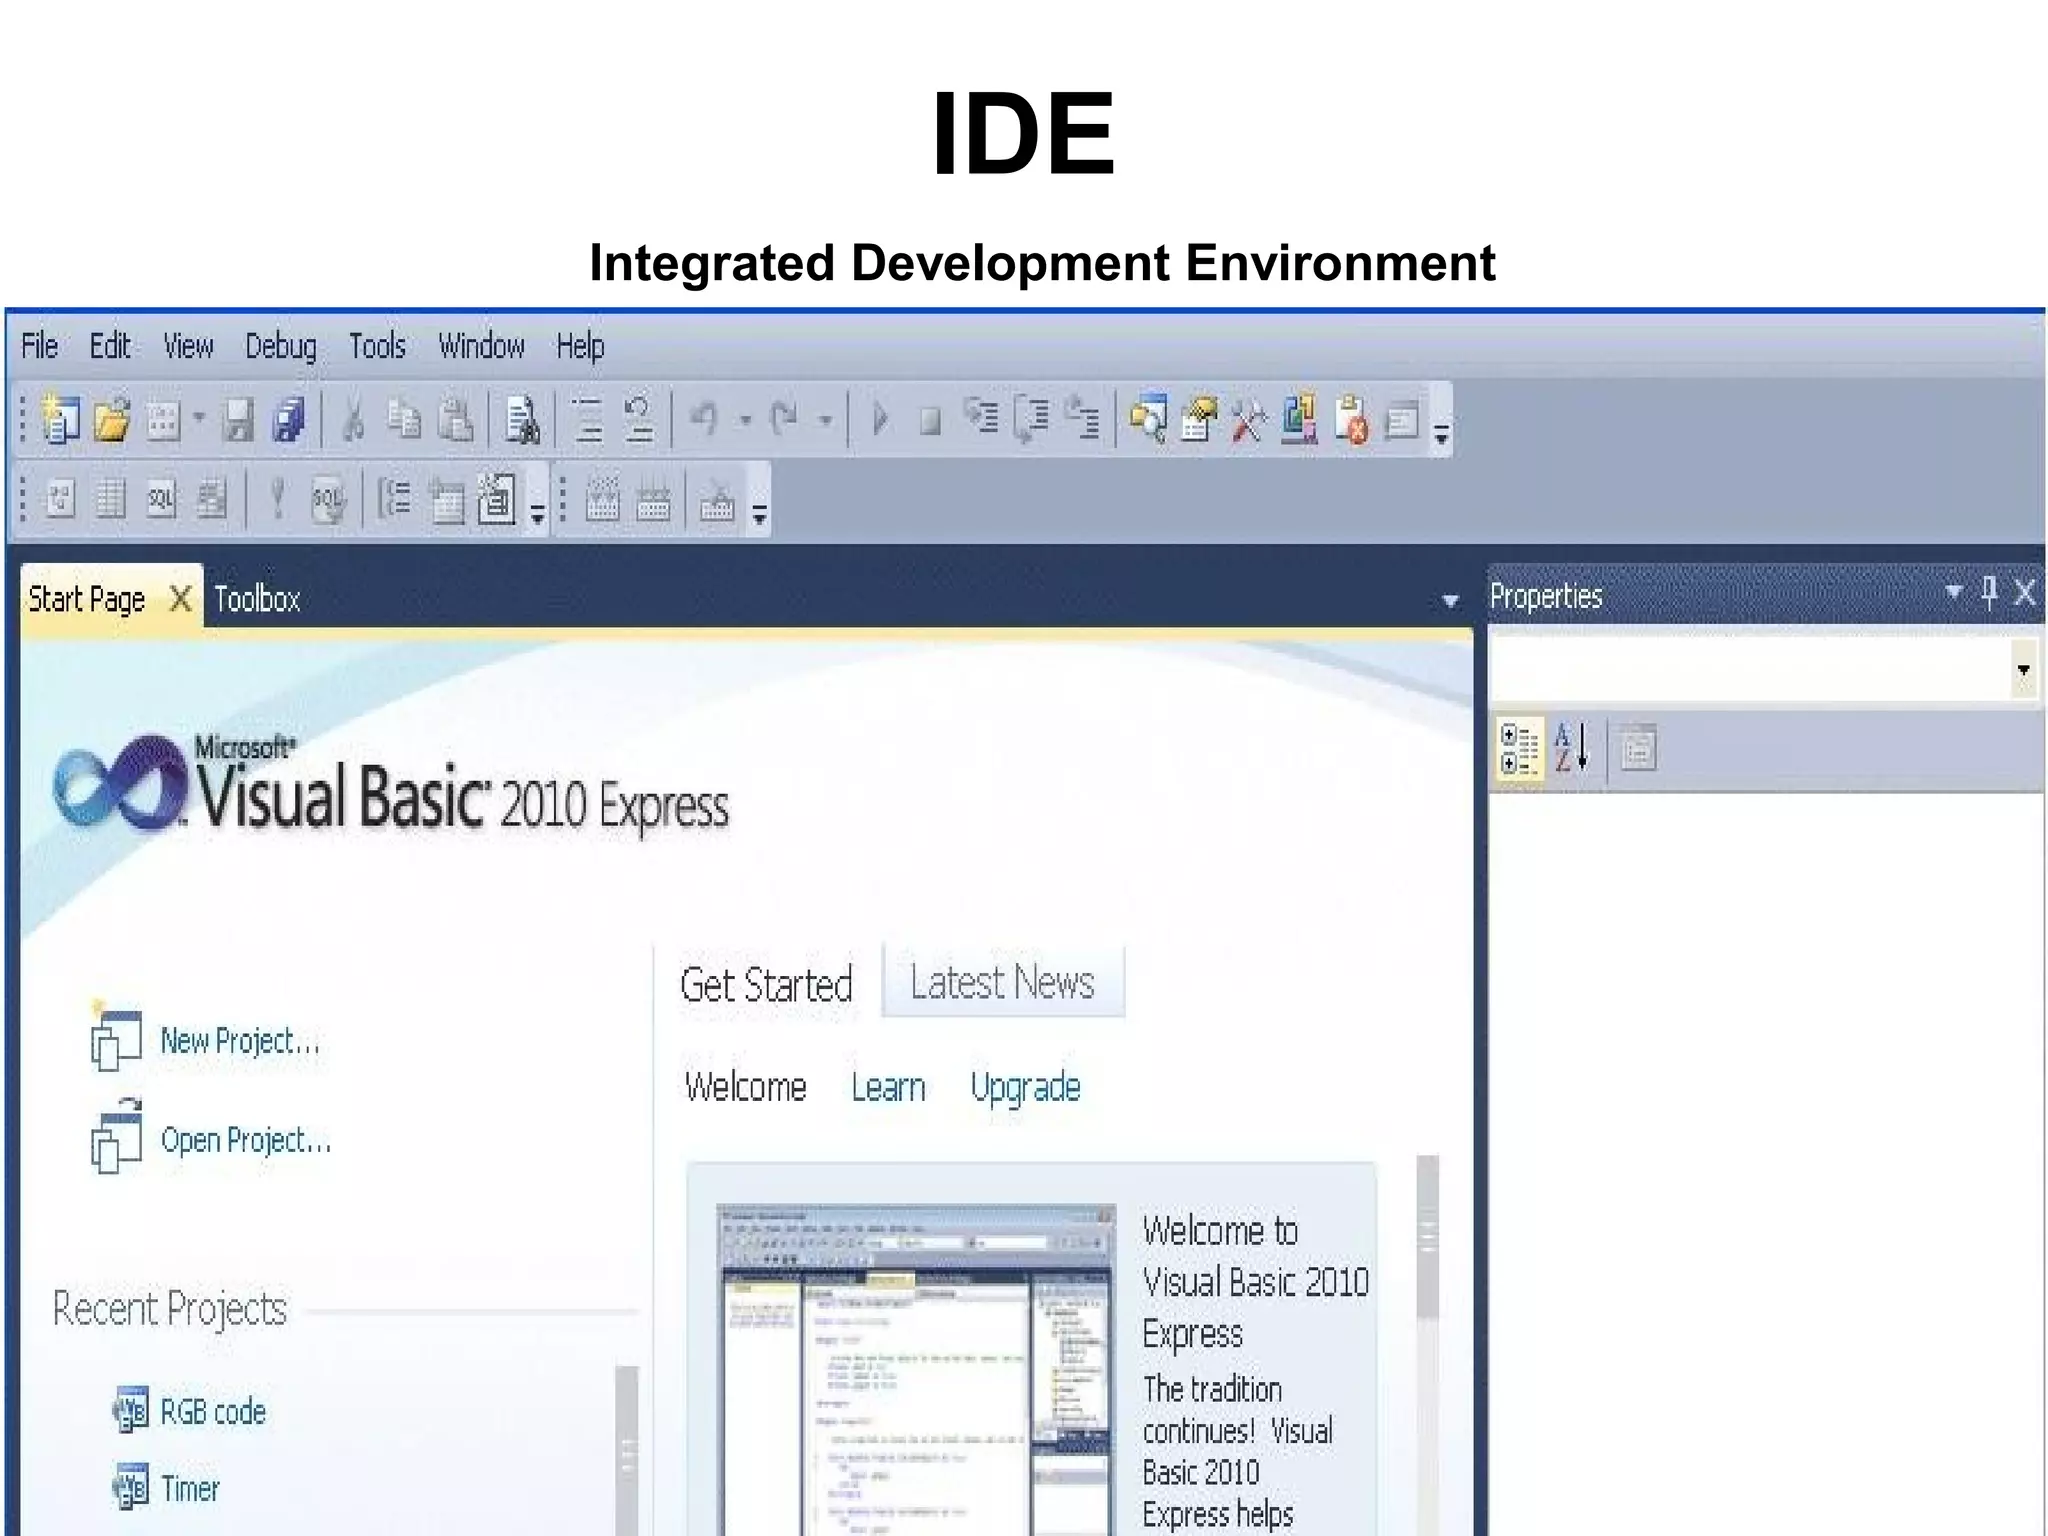2048x1536 pixels.
Task: Open the Add New Item dropdown arrow
Action: pos(199,418)
